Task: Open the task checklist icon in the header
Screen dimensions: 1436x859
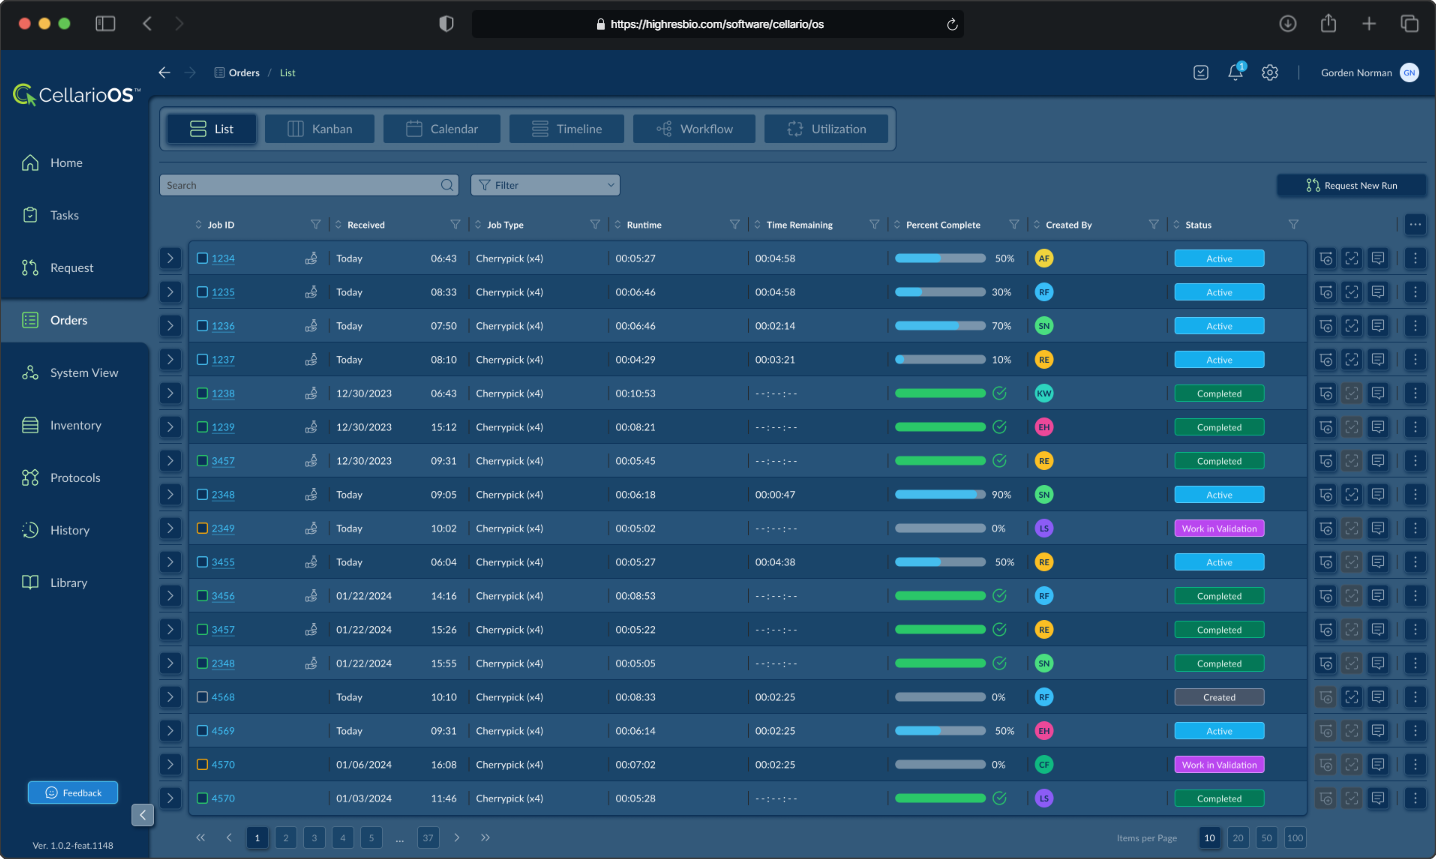Action: 1200,72
